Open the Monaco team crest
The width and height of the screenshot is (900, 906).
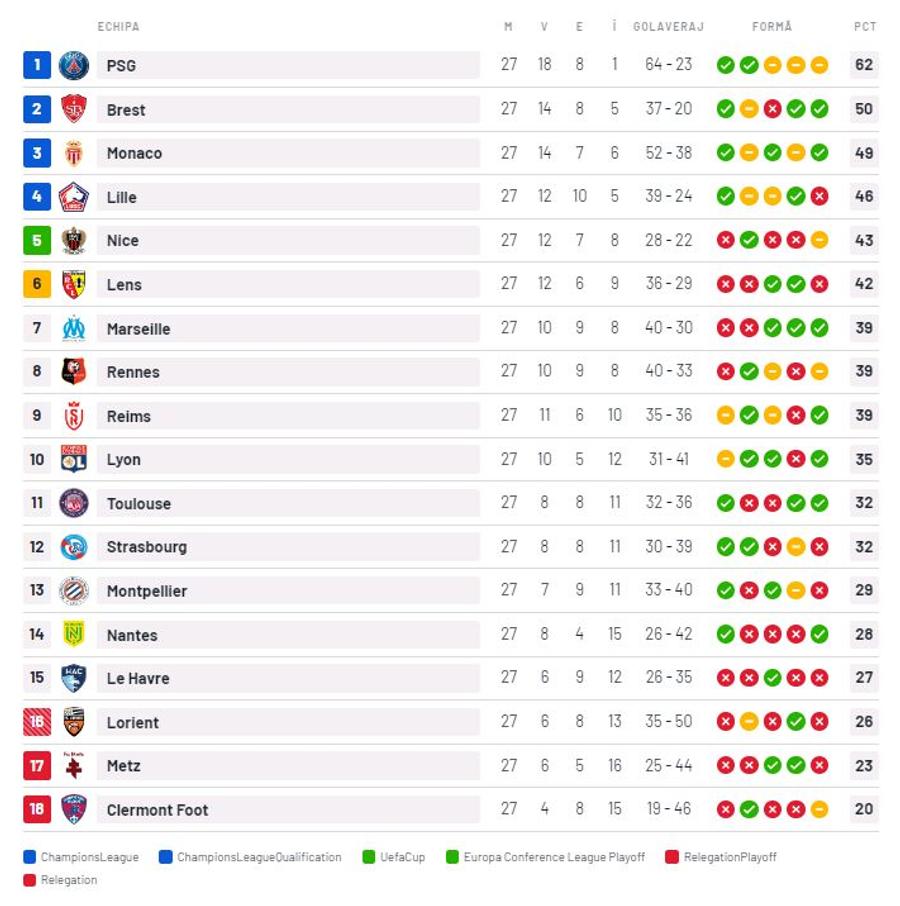74,153
